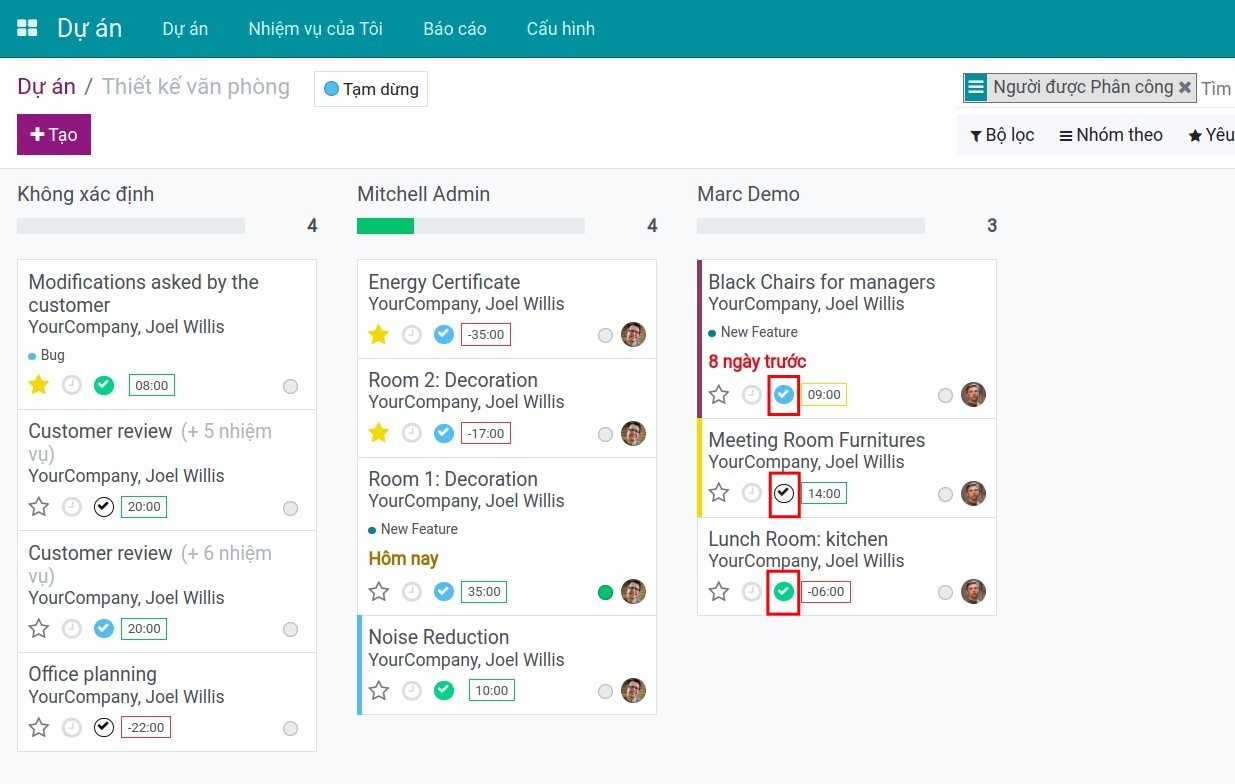Click the Tạo create button
This screenshot has height=784, width=1235.
(54, 135)
